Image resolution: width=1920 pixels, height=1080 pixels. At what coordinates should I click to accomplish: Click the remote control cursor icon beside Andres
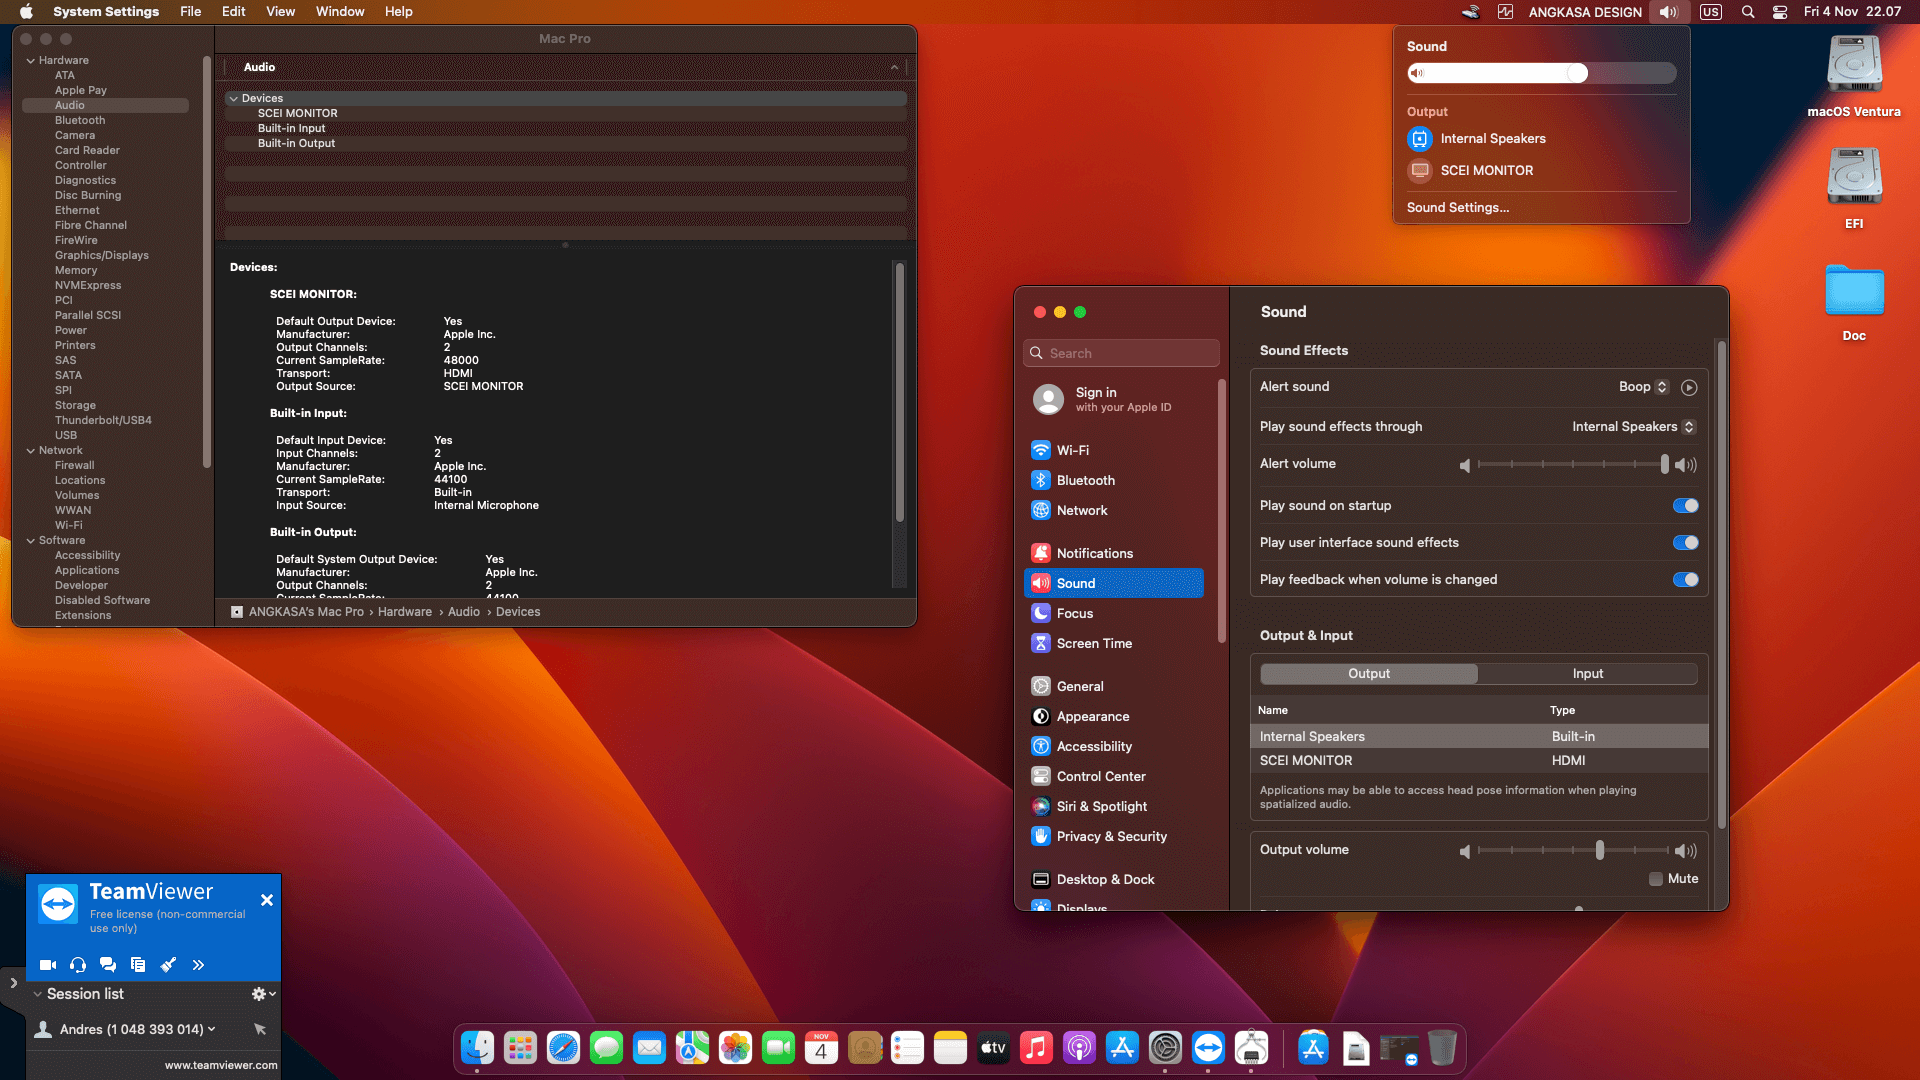click(260, 1029)
